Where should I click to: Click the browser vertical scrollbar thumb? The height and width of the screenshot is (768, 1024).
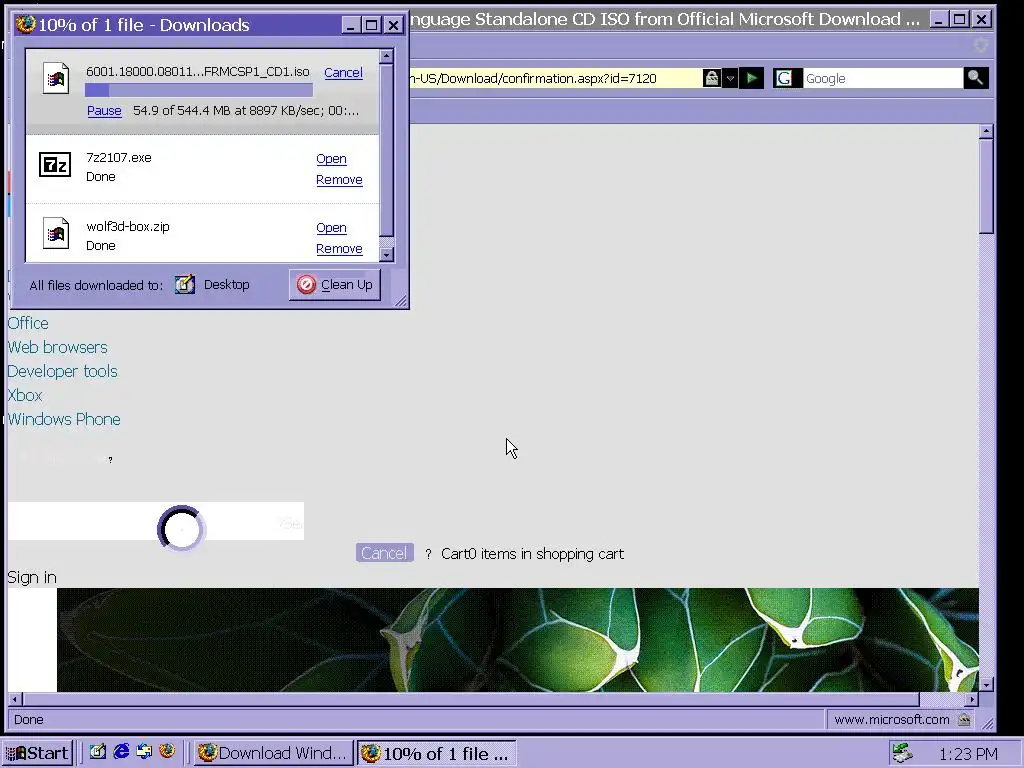pos(986,186)
